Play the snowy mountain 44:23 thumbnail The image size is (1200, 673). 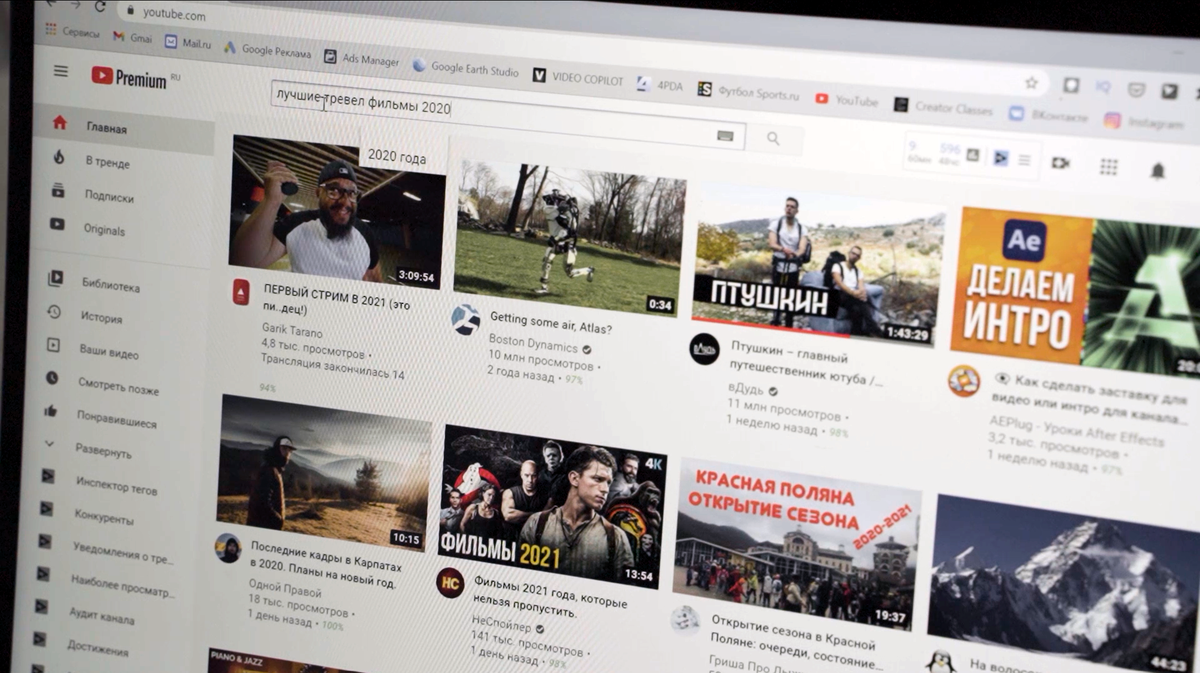(x=1060, y=585)
